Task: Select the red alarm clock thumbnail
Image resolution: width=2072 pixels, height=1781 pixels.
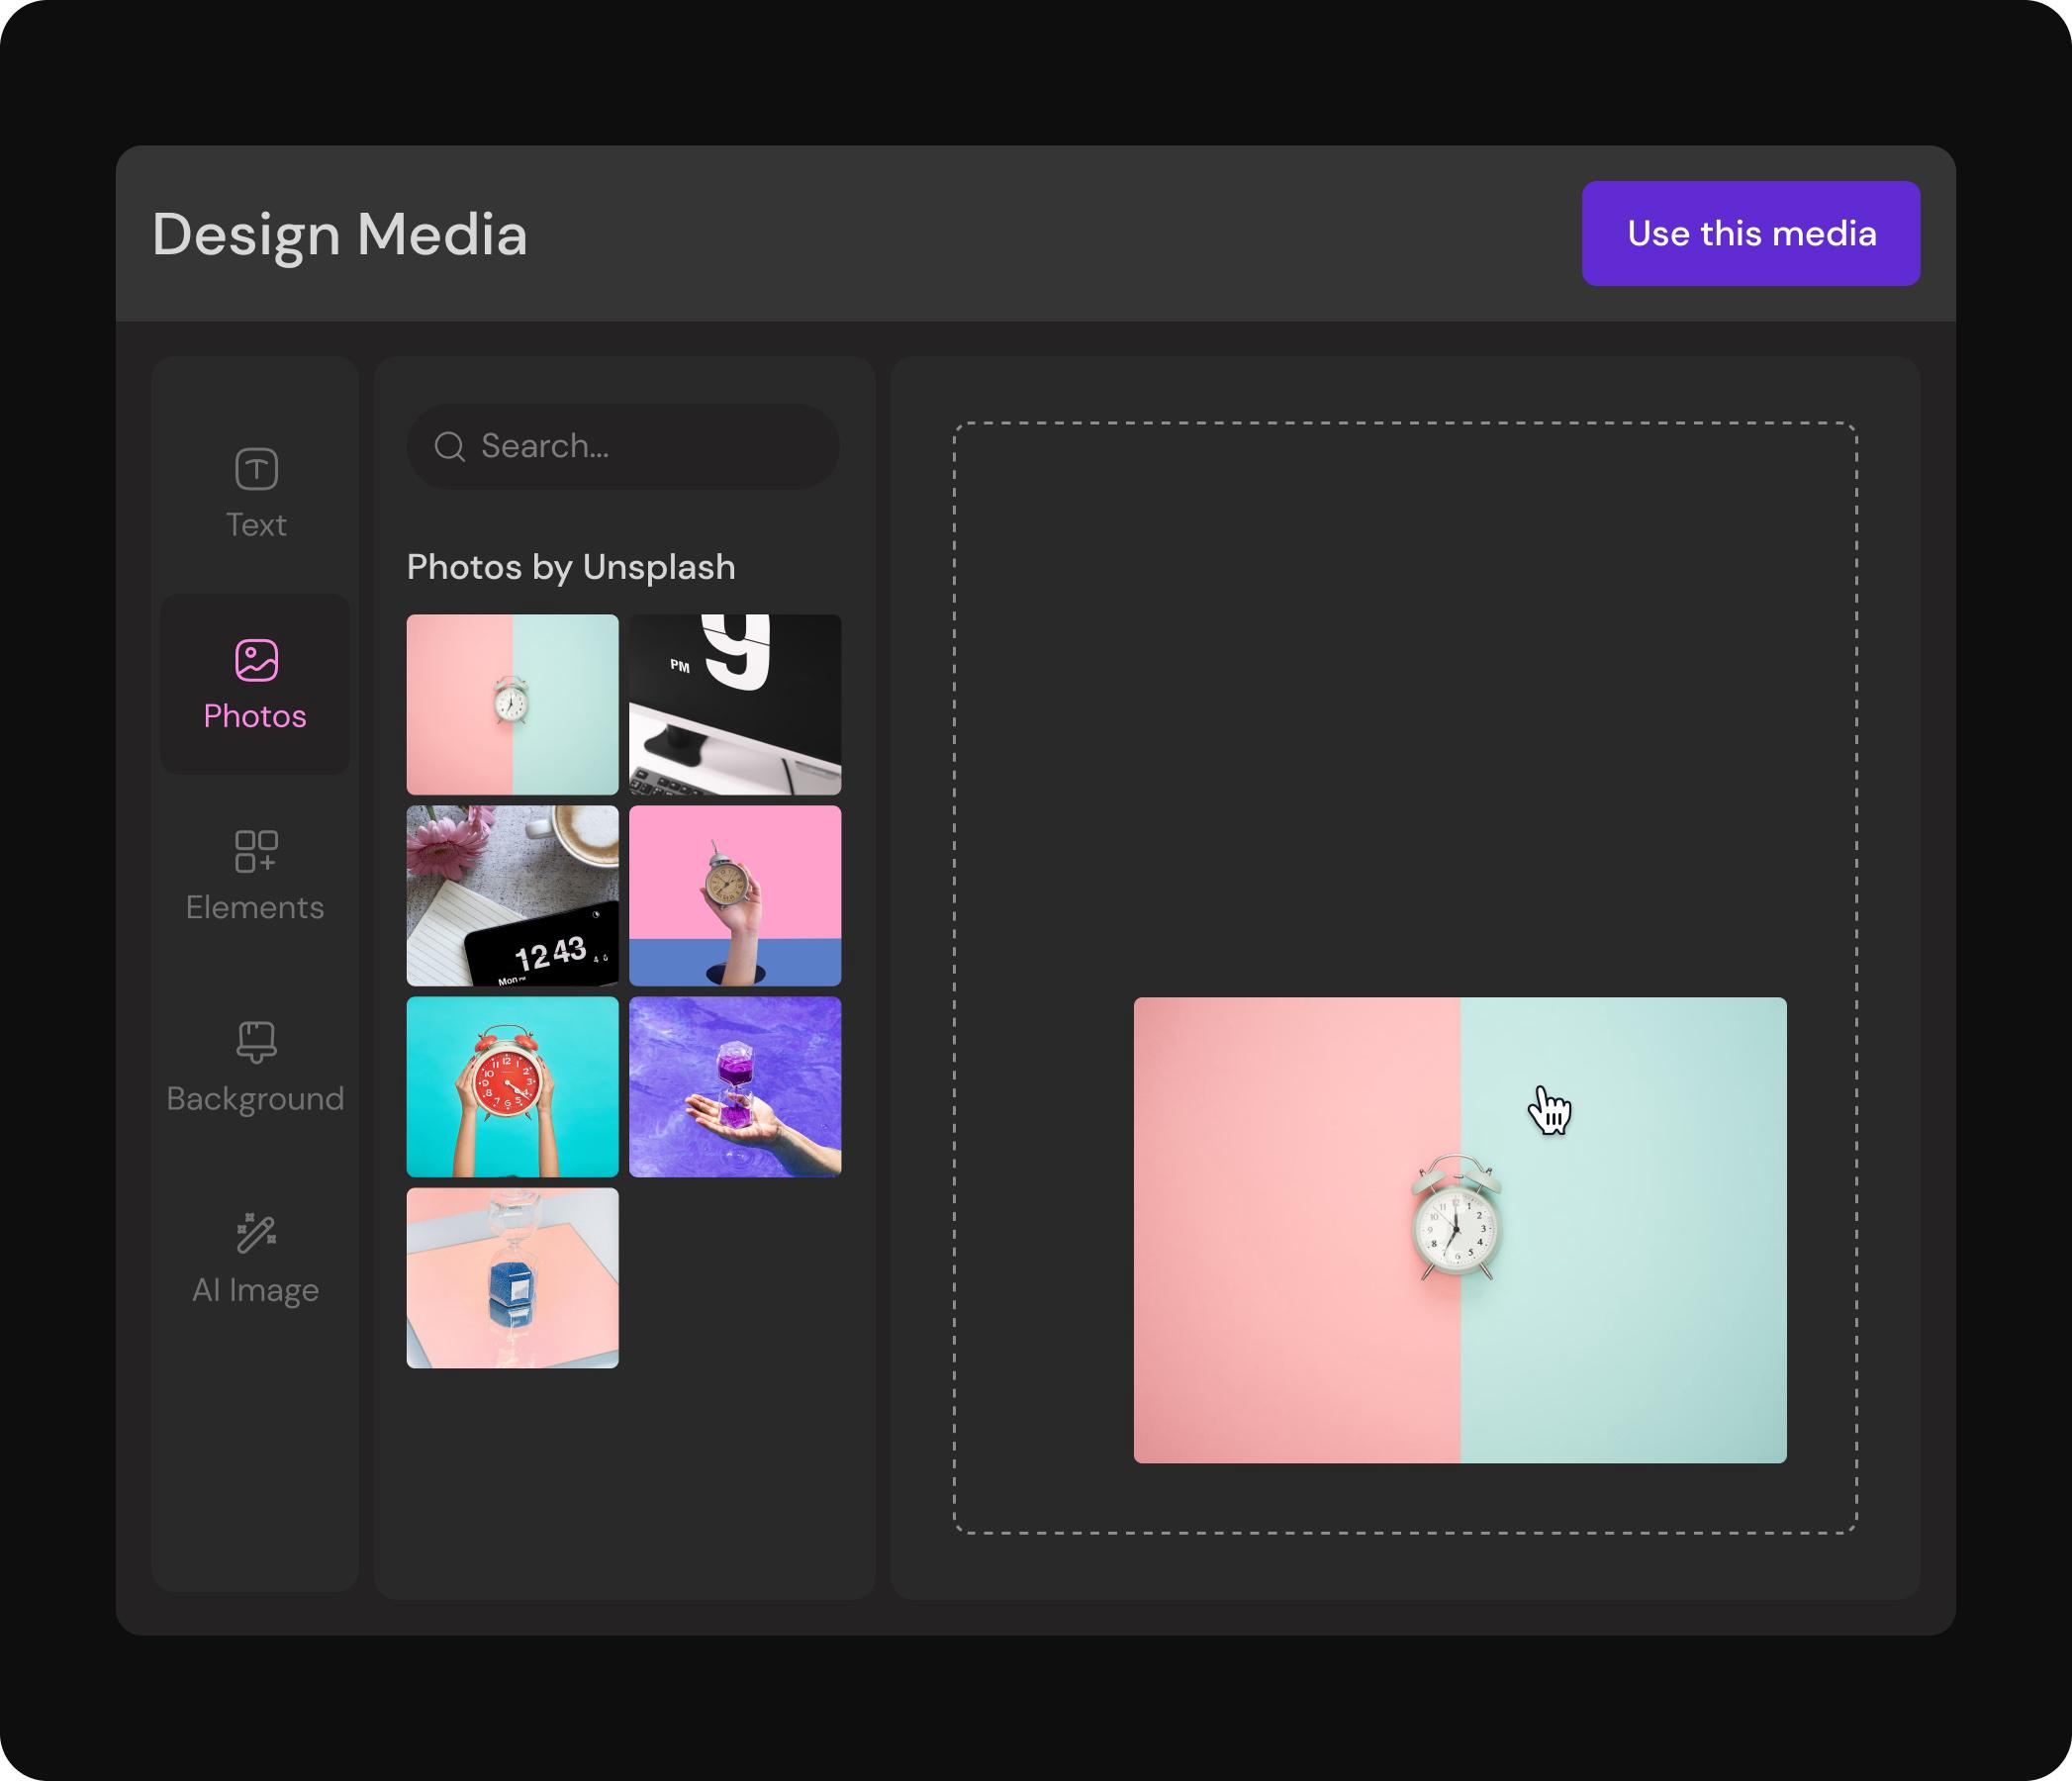Action: [512, 1086]
